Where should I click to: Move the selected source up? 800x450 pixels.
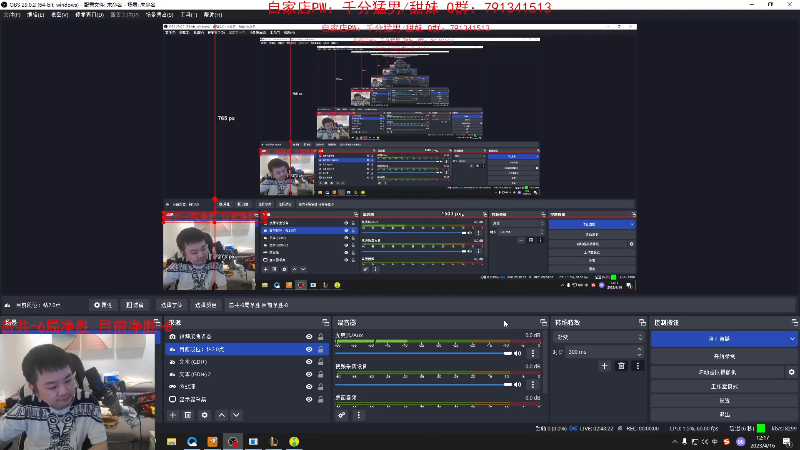[221, 415]
